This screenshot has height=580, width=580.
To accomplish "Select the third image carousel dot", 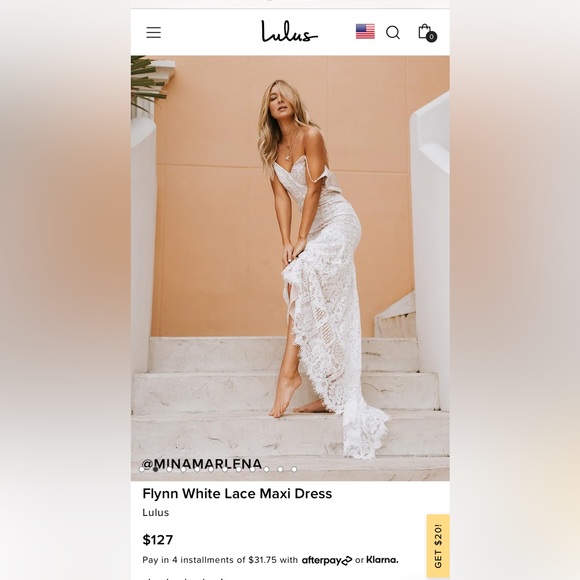I will point(169,469).
